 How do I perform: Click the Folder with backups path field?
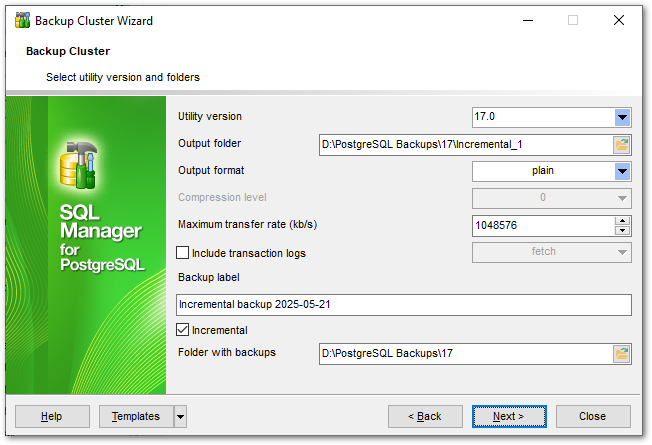(x=464, y=353)
